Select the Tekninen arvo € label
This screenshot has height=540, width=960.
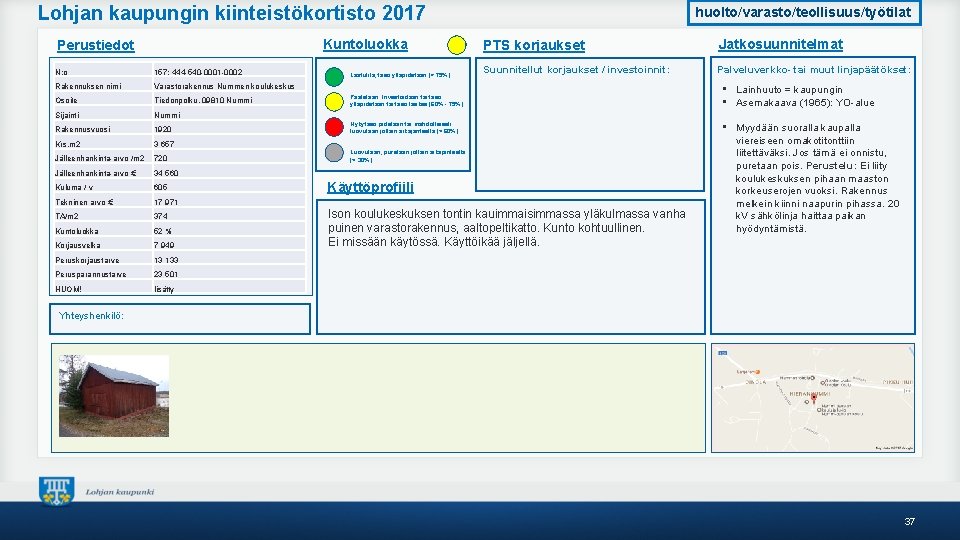pos(84,202)
